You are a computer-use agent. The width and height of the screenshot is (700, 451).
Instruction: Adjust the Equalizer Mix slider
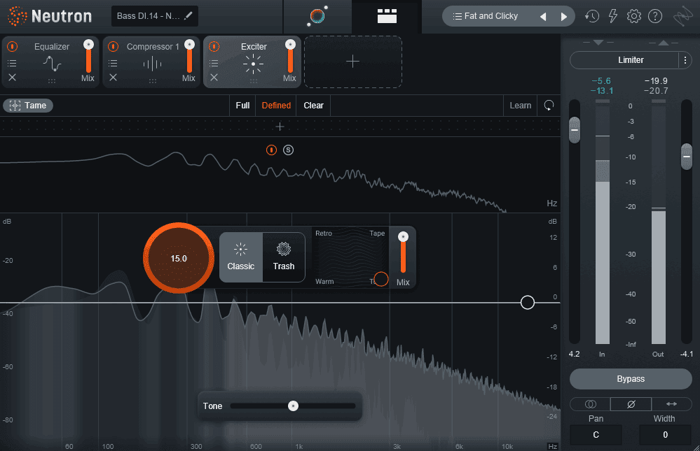(x=88, y=57)
